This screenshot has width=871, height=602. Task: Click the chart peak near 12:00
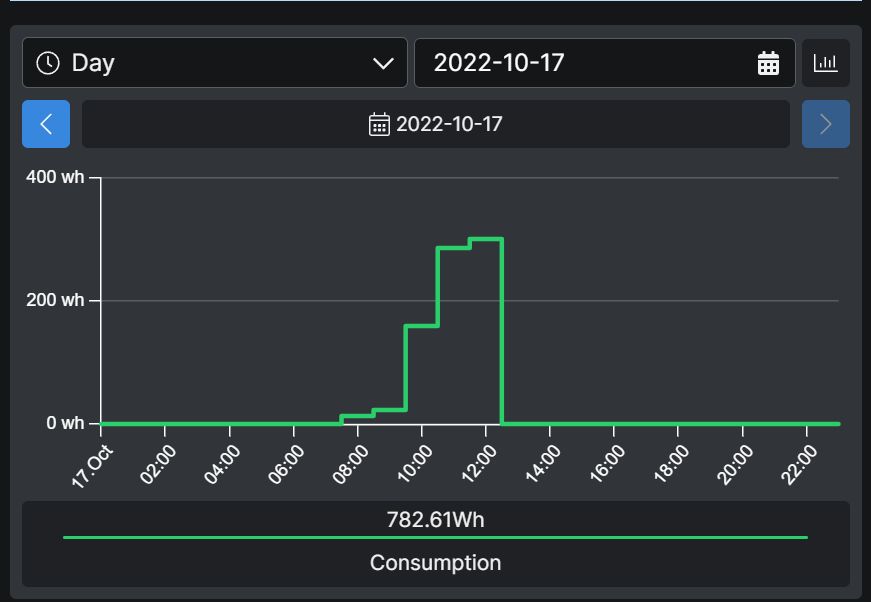(x=486, y=239)
